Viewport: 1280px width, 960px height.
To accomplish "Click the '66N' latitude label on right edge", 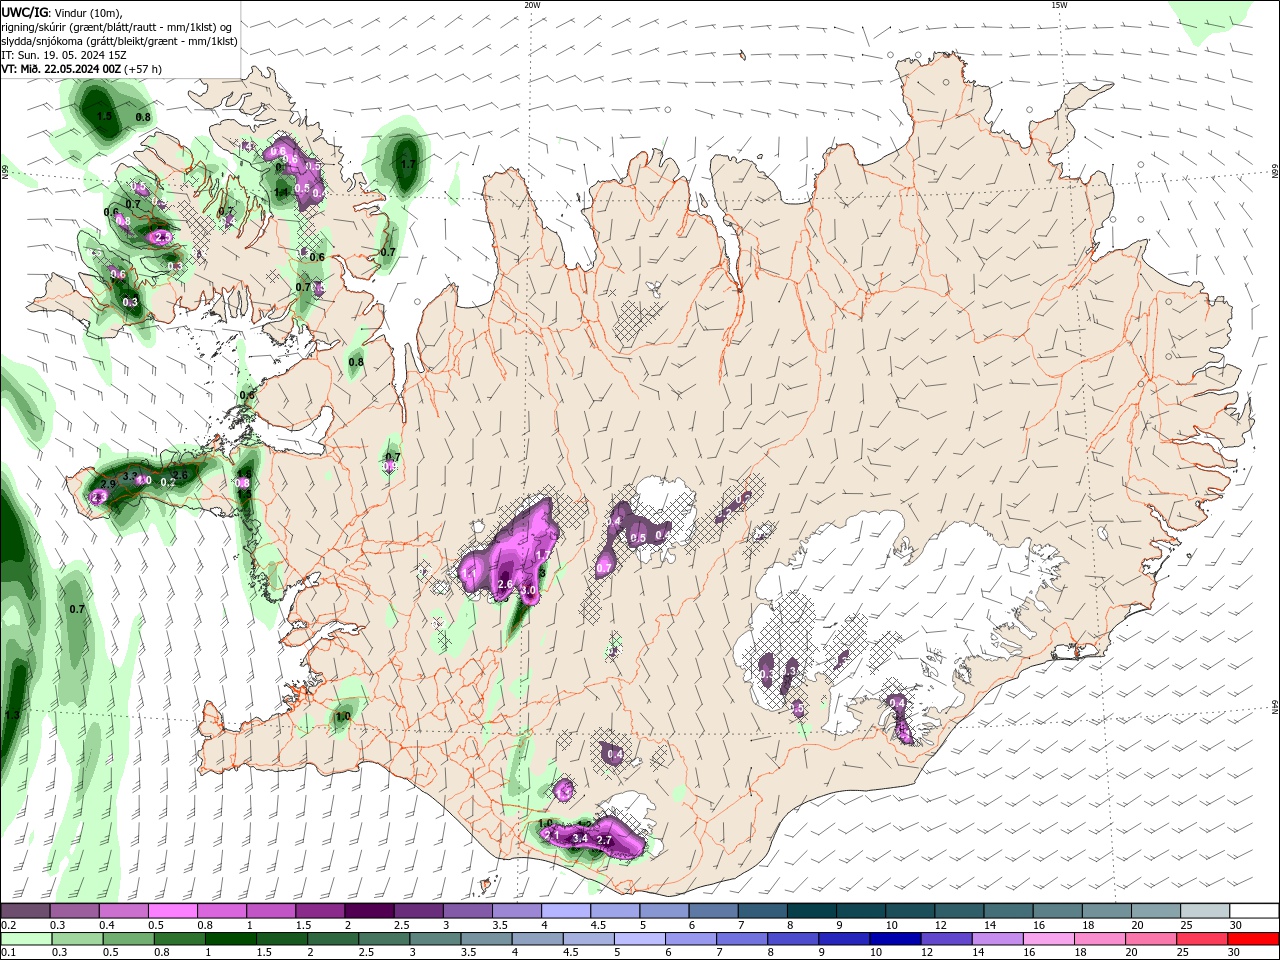I will click(1275, 173).
